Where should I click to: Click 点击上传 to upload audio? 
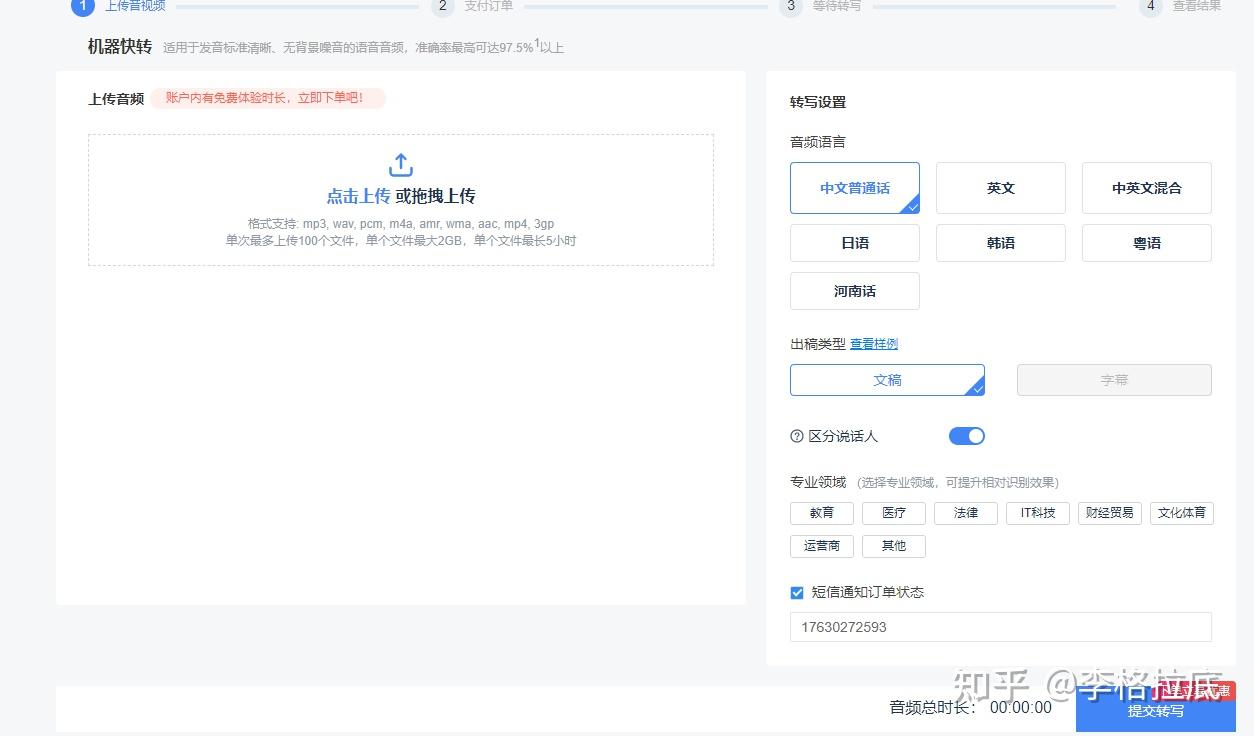click(x=358, y=196)
